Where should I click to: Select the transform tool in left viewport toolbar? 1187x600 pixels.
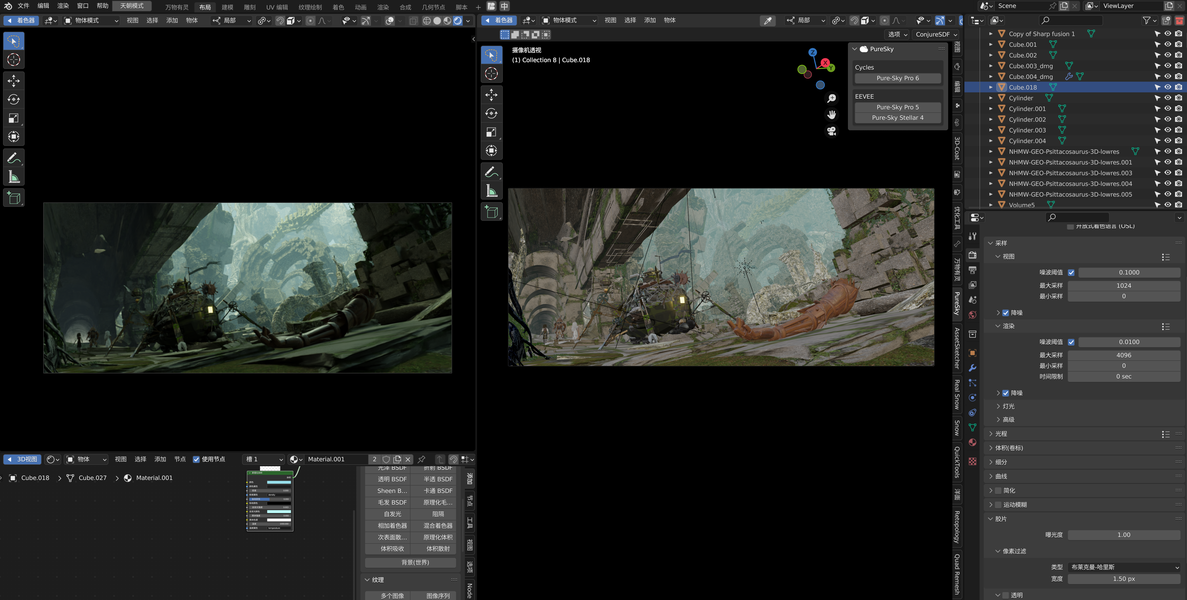pyautogui.click(x=14, y=137)
